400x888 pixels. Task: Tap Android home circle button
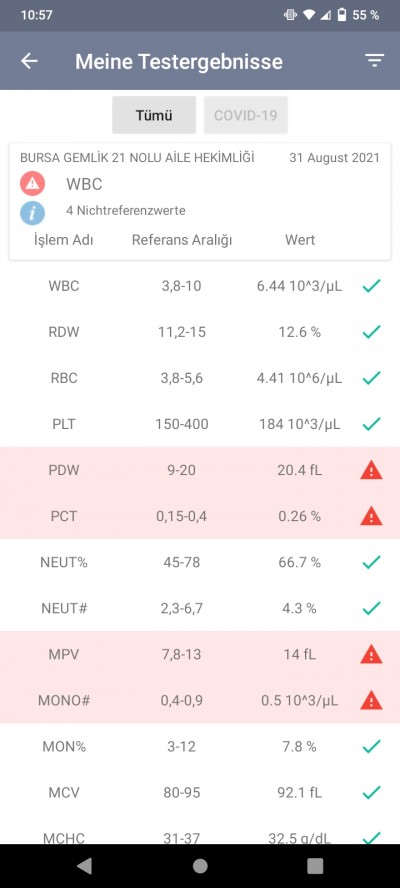point(200,865)
